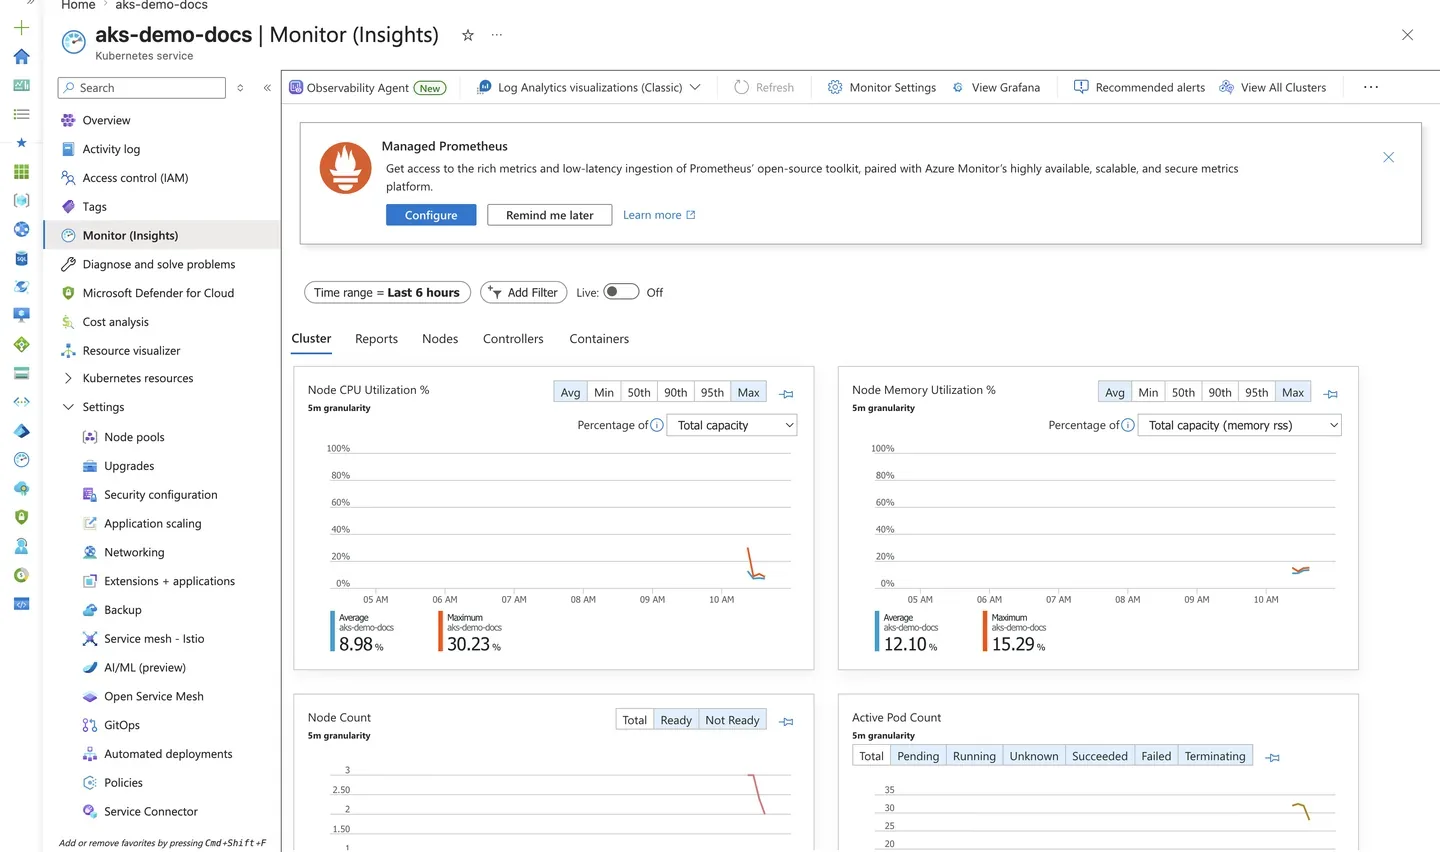1440x852 pixels.
Task: Pin the Node Memory Utilization chart
Action: point(1331,394)
